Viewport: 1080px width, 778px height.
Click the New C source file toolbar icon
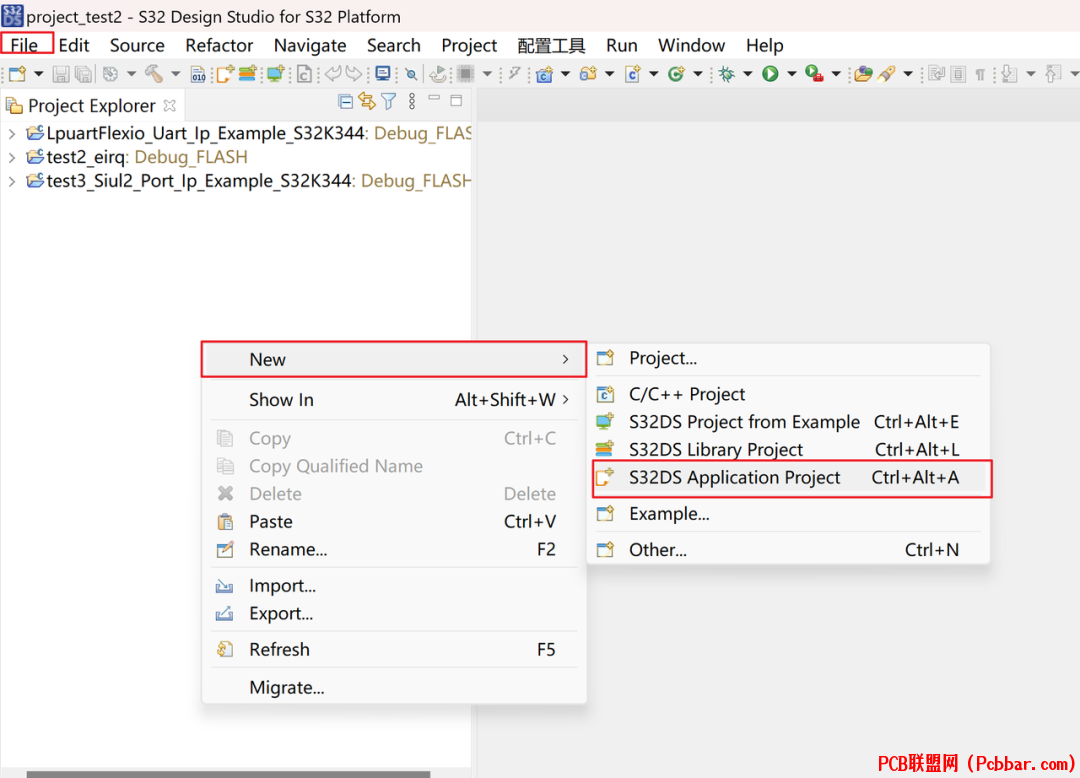click(633, 74)
